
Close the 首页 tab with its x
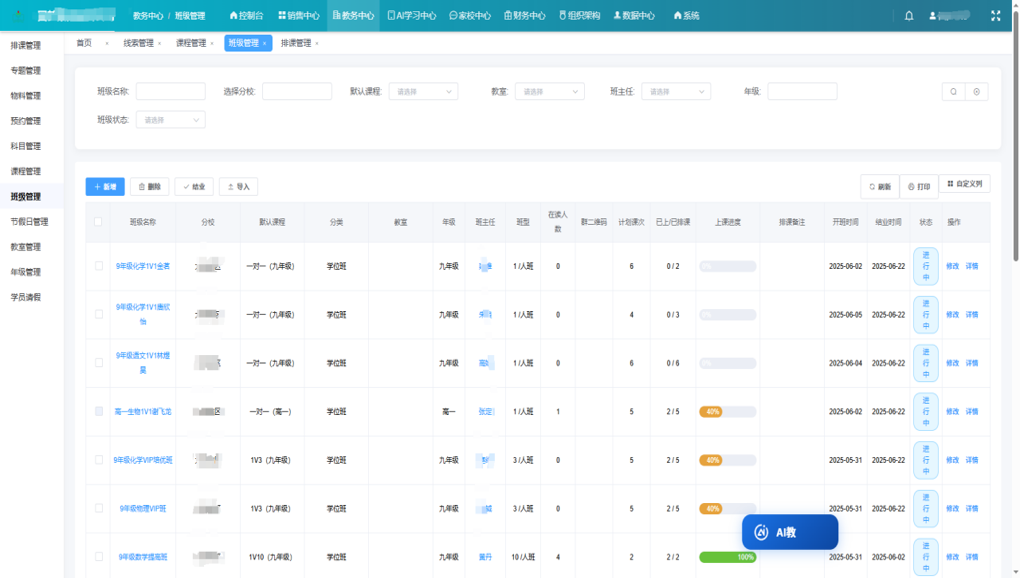(x=107, y=44)
